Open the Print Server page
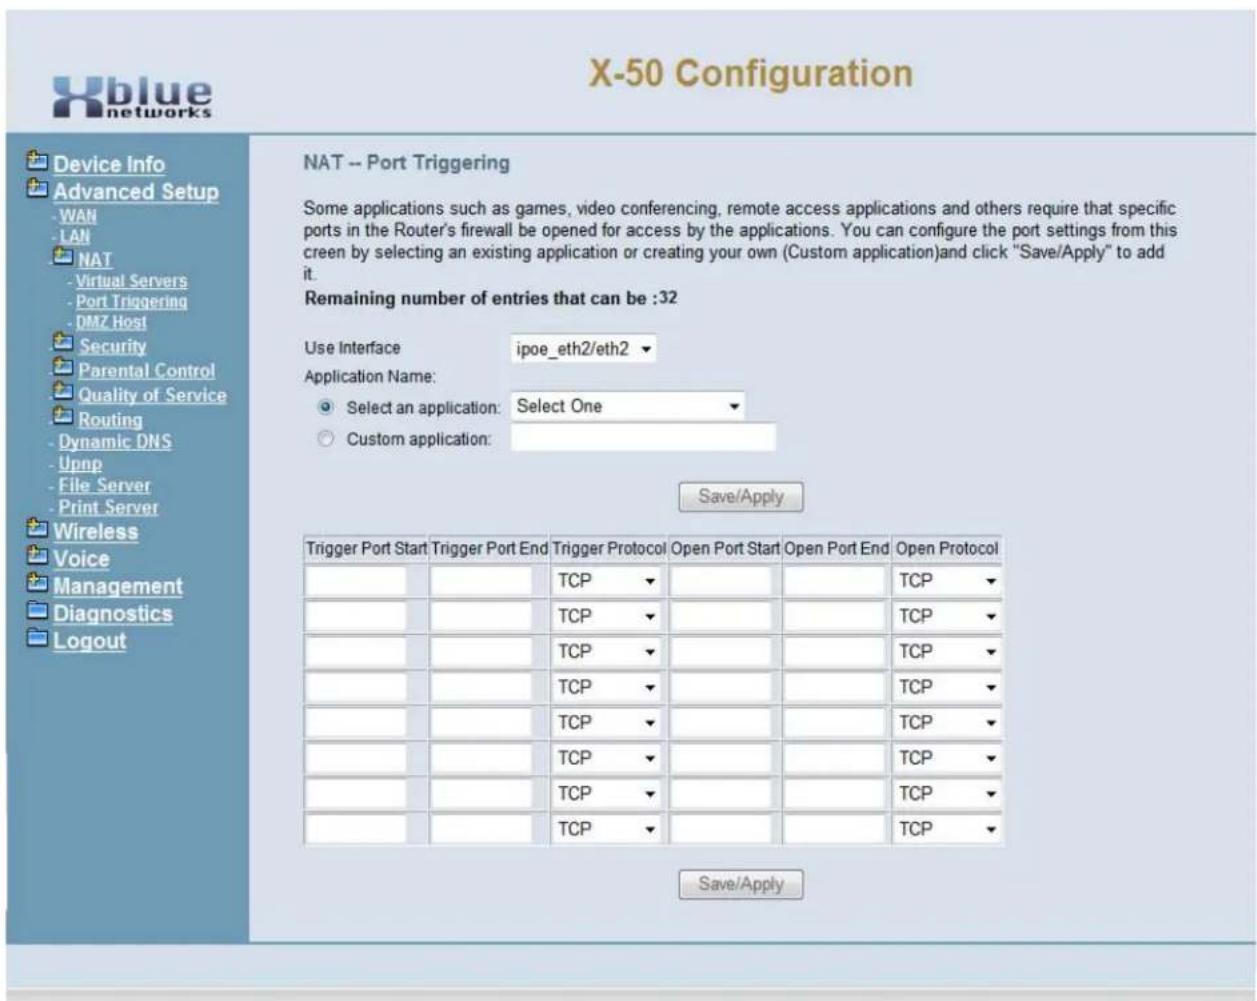 108,507
